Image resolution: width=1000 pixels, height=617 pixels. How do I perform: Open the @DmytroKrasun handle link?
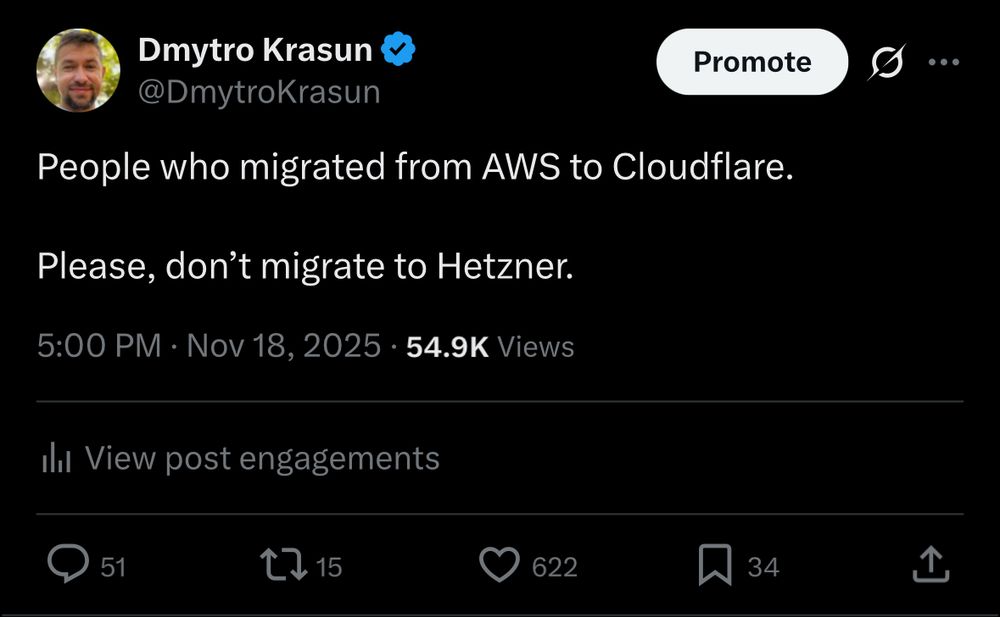[259, 92]
